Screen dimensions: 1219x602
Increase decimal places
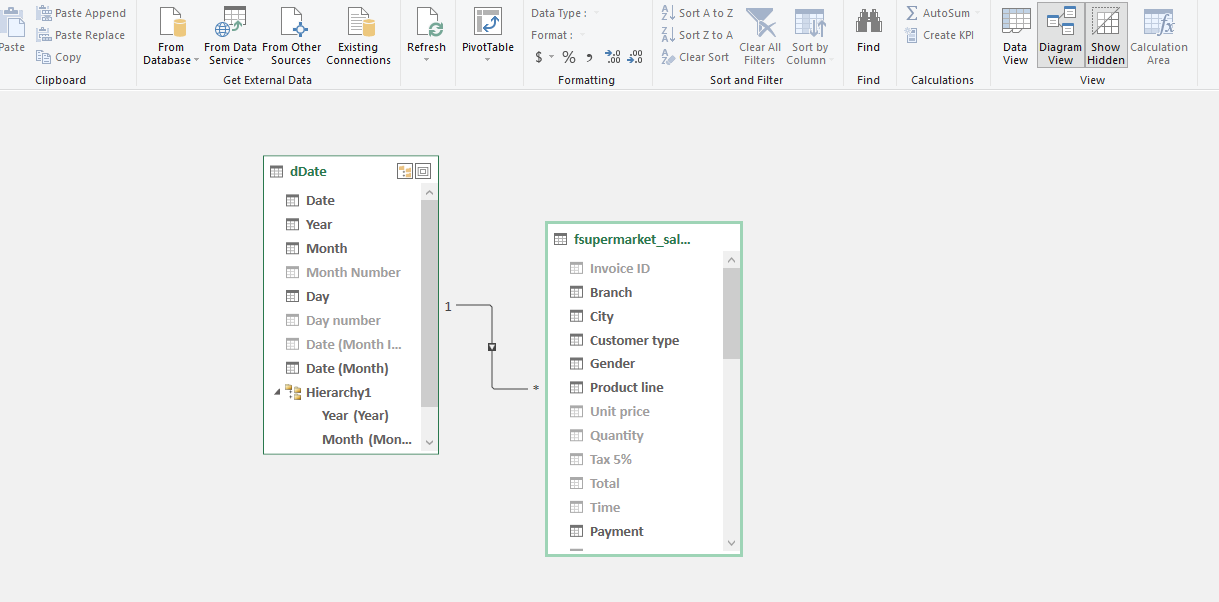[x=612, y=57]
